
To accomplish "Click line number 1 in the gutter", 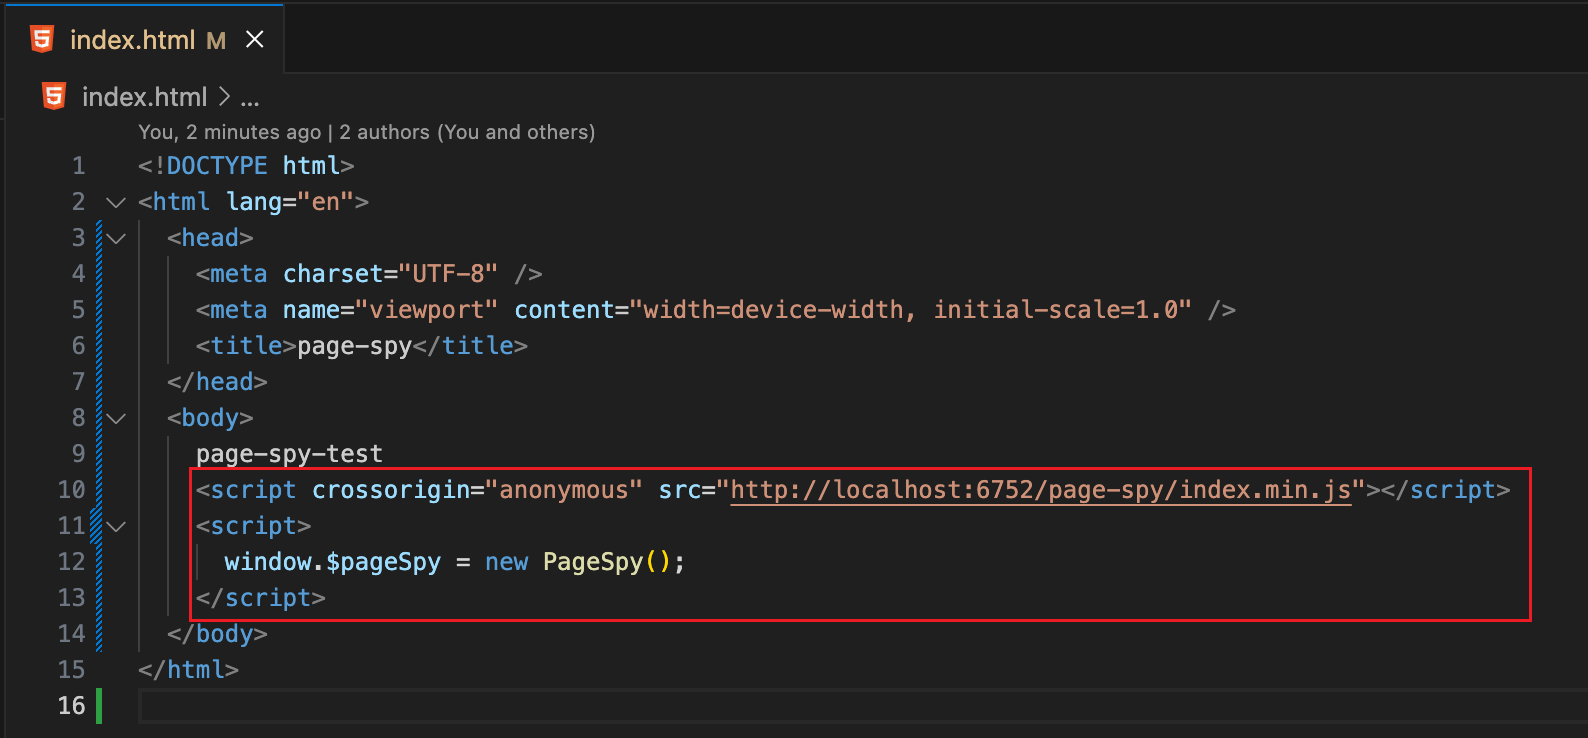I will 78,166.
